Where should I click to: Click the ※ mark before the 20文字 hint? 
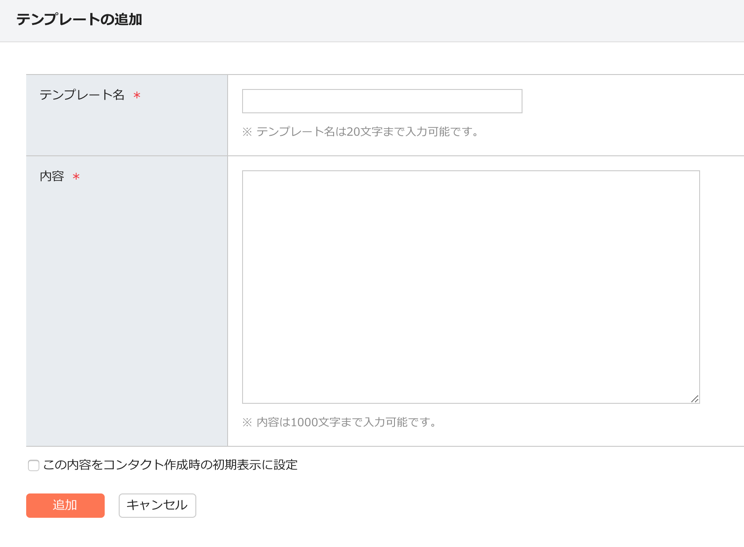(x=247, y=132)
